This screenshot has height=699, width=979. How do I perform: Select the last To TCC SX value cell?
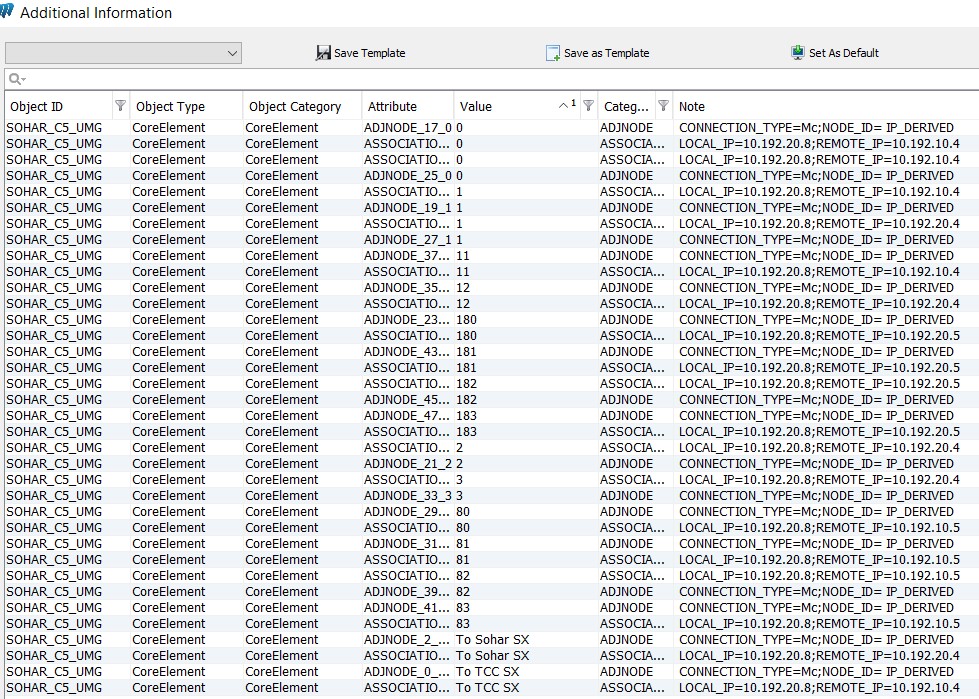[x=488, y=688]
